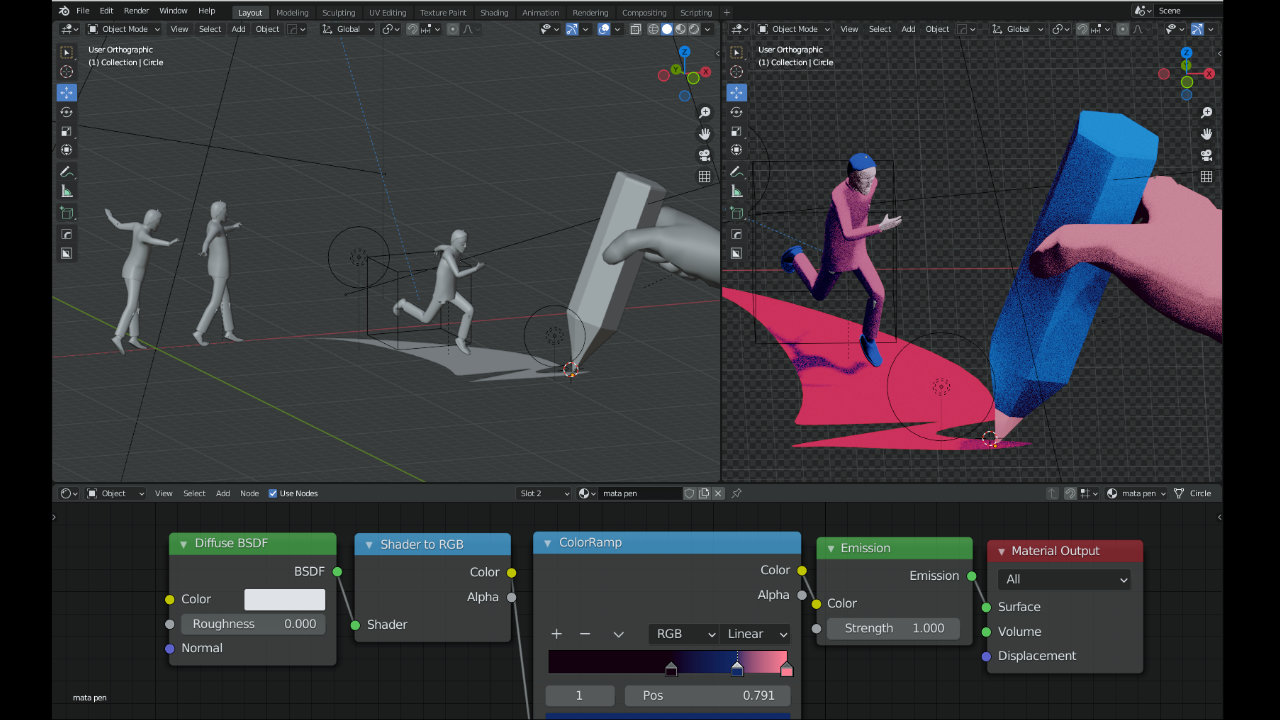The width and height of the screenshot is (1280, 720).
Task: Click the plus button to add ColorRamp stop
Action: [557, 634]
